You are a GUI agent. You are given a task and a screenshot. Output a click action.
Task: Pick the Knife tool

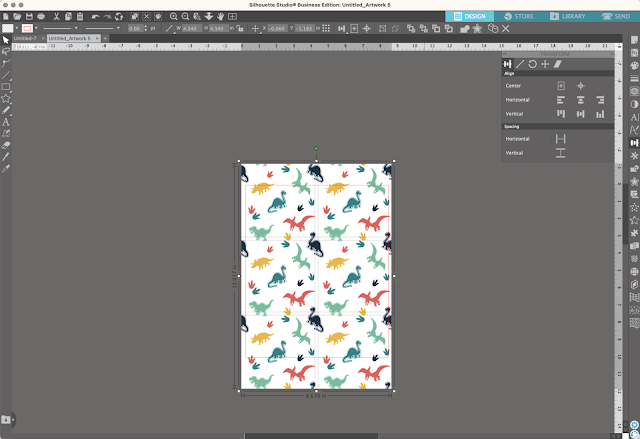click(x=5, y=157)
